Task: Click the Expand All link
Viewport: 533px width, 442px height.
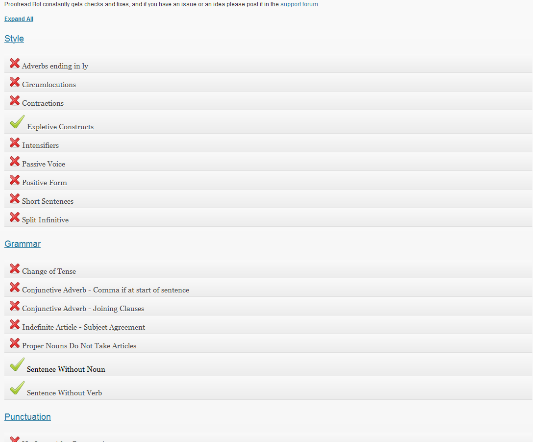Action: (x=19, y=19)
